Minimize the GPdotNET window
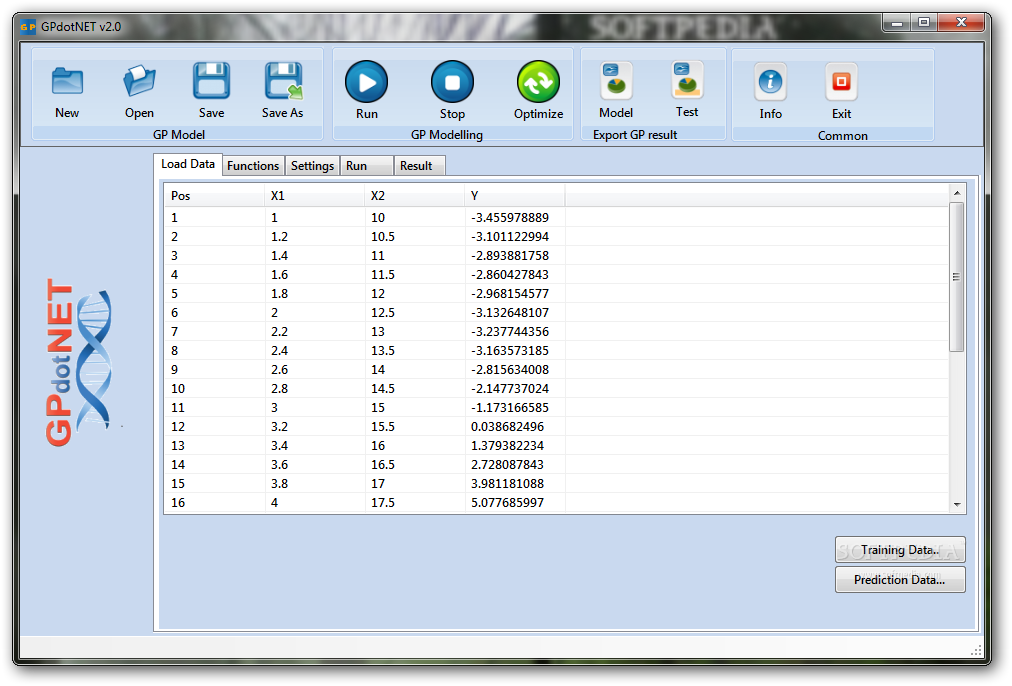The width and height of the screenshot is (1012, 686). 896,23
